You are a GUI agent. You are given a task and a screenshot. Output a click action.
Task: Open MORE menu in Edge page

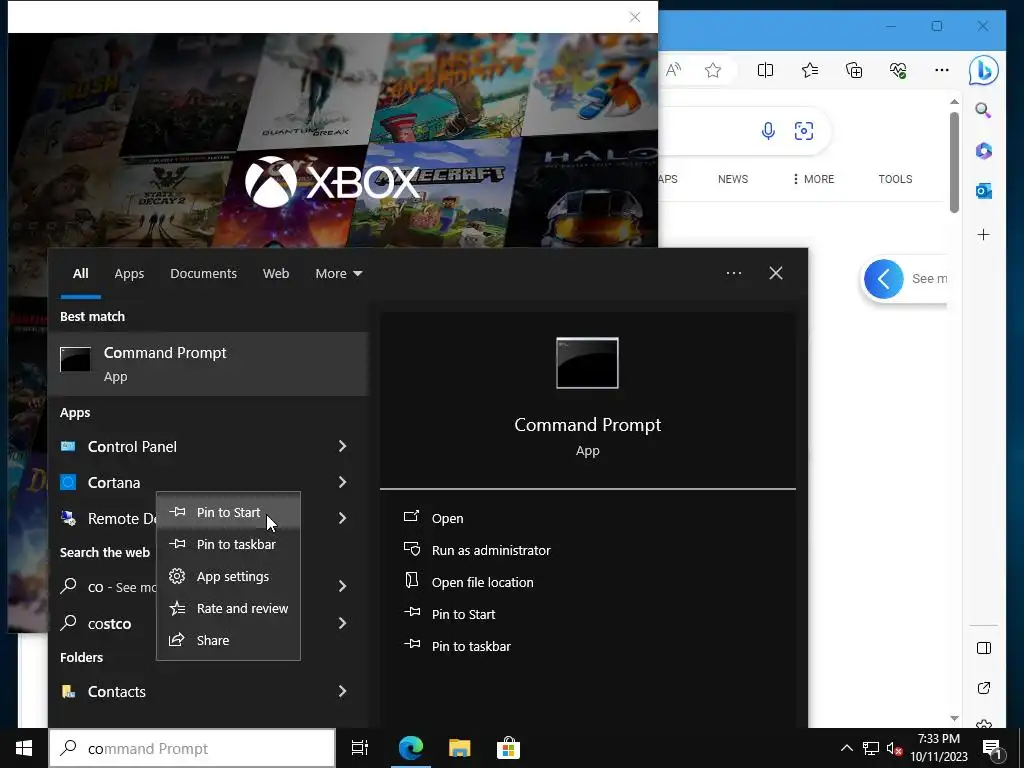point(814,179)
